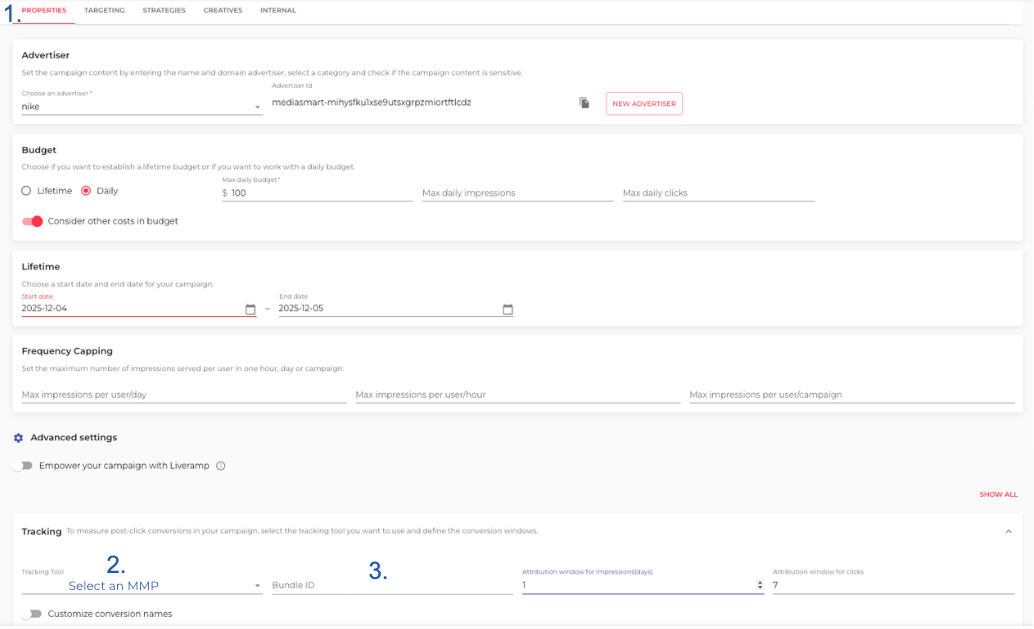The width and height of the screenshot is (1034, 629).
Task: Click the Max daily impressions field
Action: [517, 193]
